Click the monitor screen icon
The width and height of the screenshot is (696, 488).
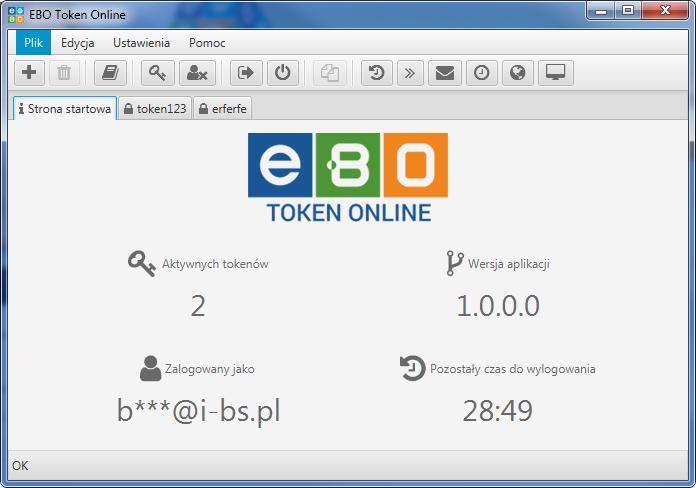coord(556,72)
